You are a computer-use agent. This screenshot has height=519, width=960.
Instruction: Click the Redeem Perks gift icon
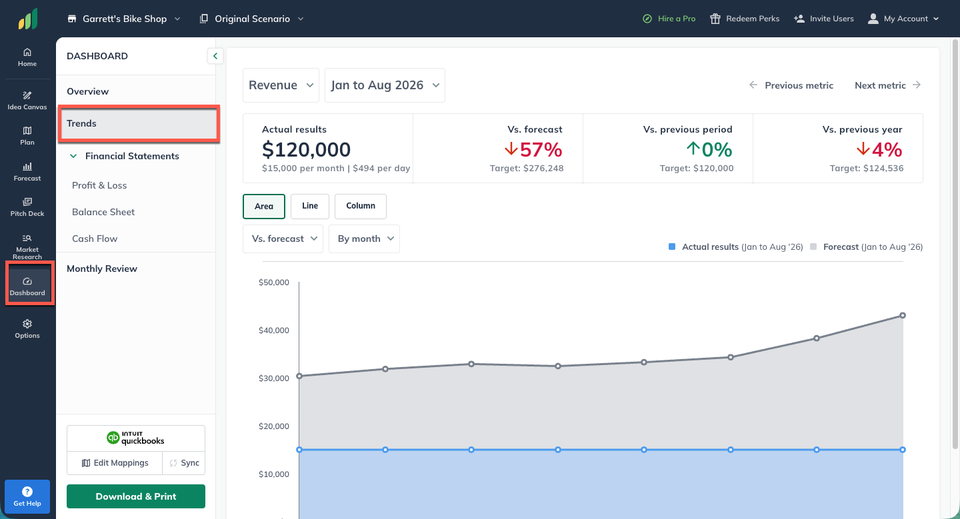pos(714,19)
